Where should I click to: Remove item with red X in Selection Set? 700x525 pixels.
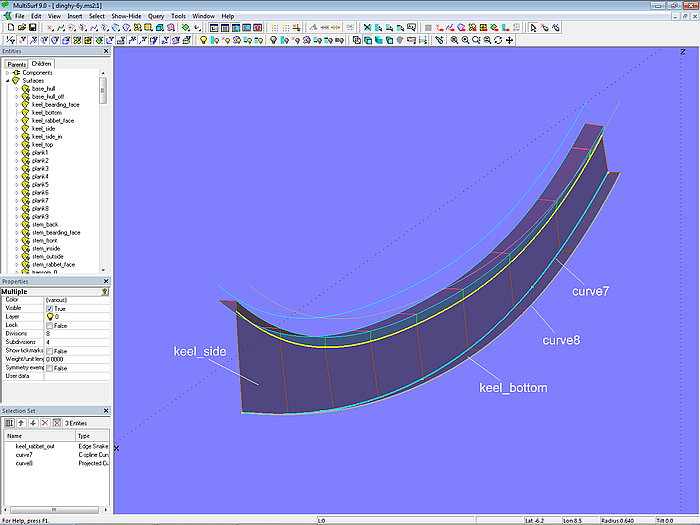44,424
